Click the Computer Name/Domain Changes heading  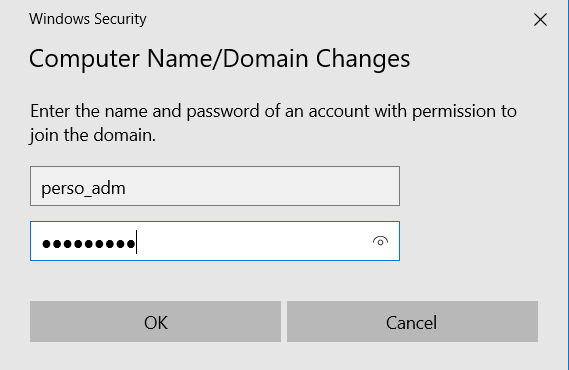(220, 59)
